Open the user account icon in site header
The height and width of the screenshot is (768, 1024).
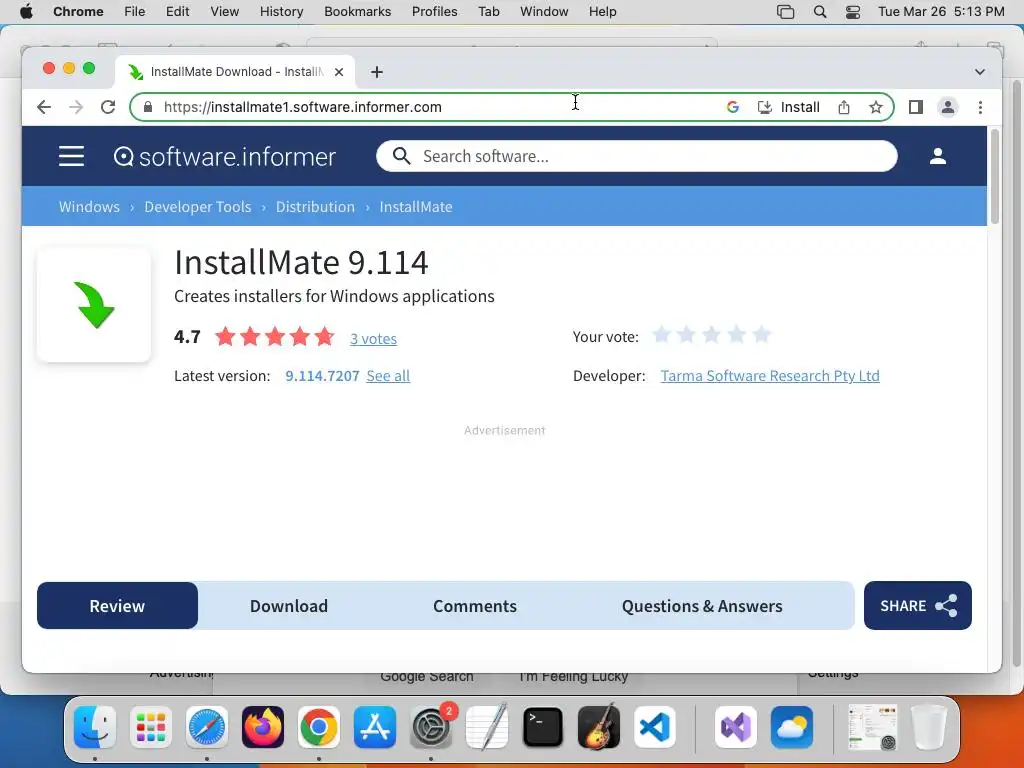click(938, 156)
